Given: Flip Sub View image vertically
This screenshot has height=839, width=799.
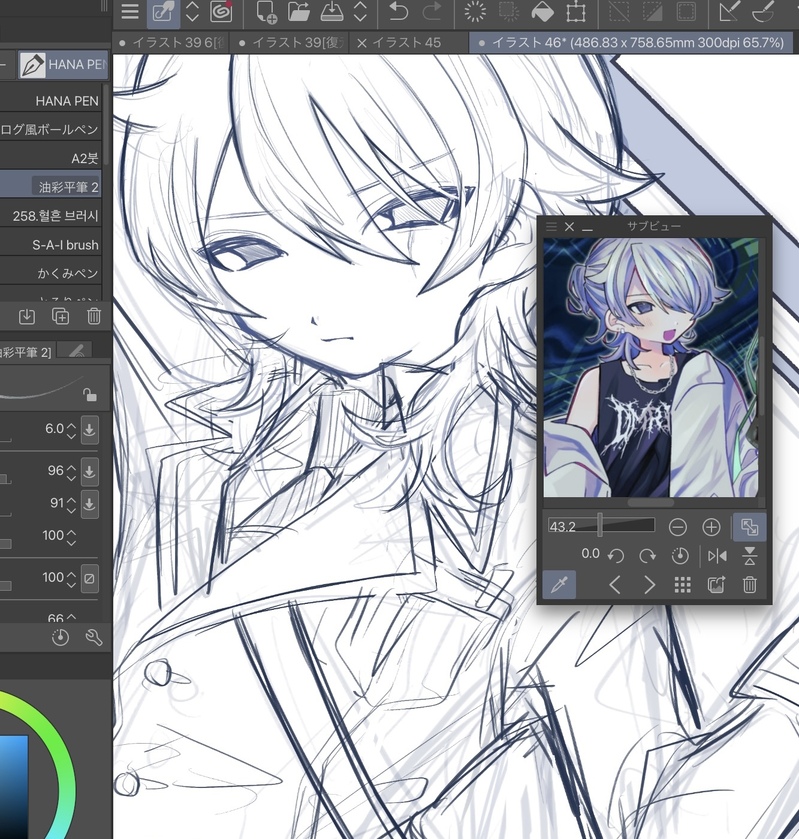Looking at the screenshot, I should pyautogui.click(x=750, y=556).
